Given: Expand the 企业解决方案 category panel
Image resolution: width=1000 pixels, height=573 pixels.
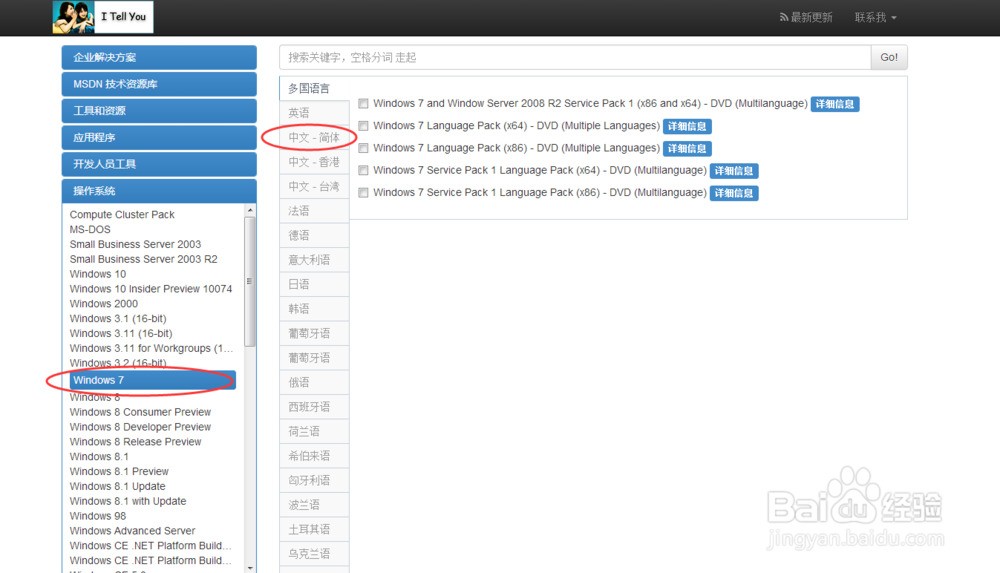Looking at the screenshot, I should coord(159,58).
